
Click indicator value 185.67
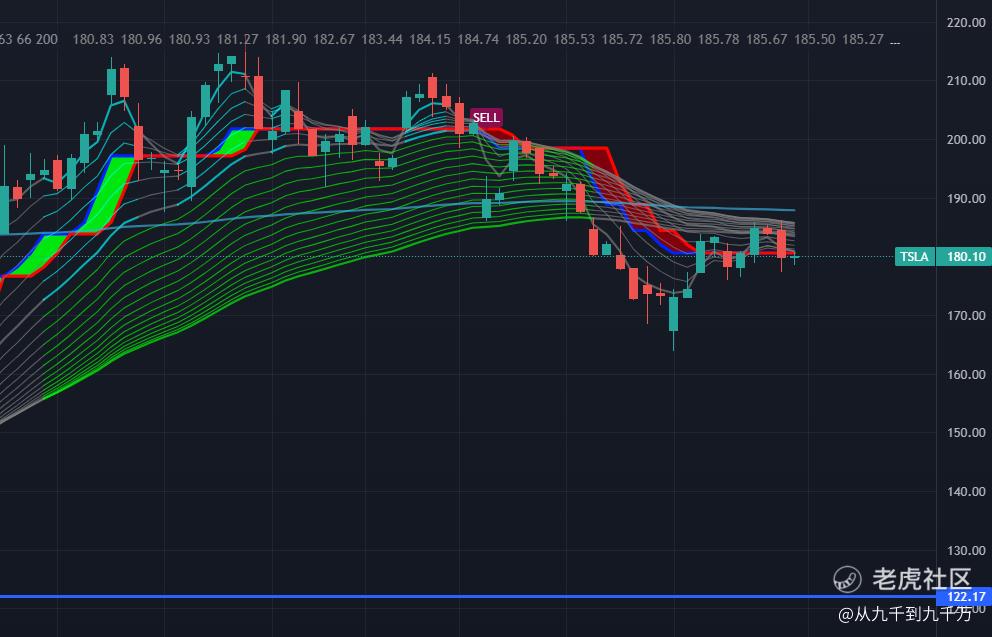click(x=766, y=39)
